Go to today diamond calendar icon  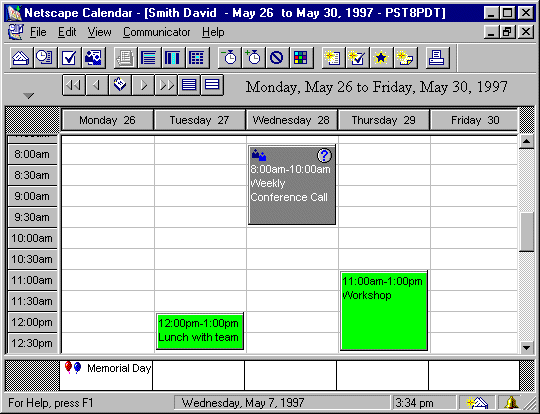click(x=120, y=85)
